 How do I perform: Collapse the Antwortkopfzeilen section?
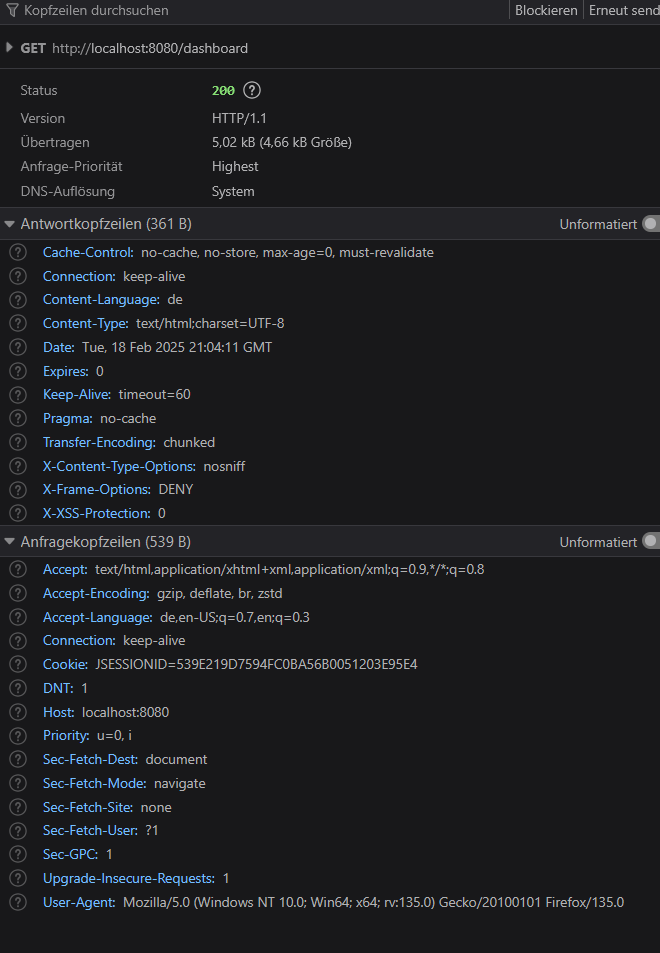[x=9, y=224]
